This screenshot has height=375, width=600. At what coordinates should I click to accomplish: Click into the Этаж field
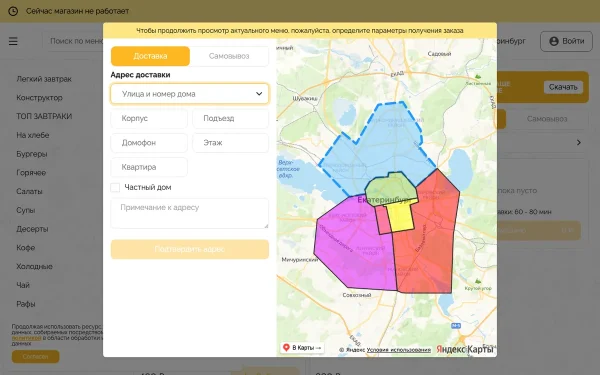[231, 143]
